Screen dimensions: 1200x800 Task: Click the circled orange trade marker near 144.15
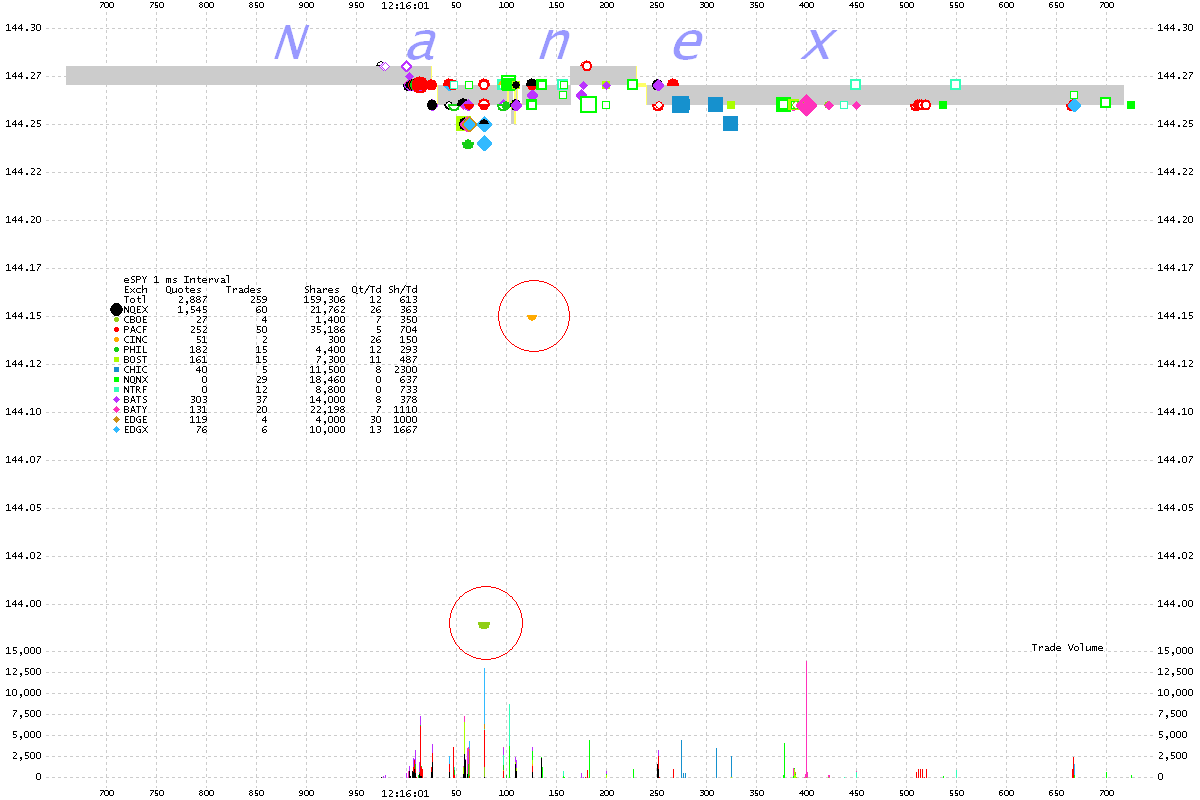532,317
